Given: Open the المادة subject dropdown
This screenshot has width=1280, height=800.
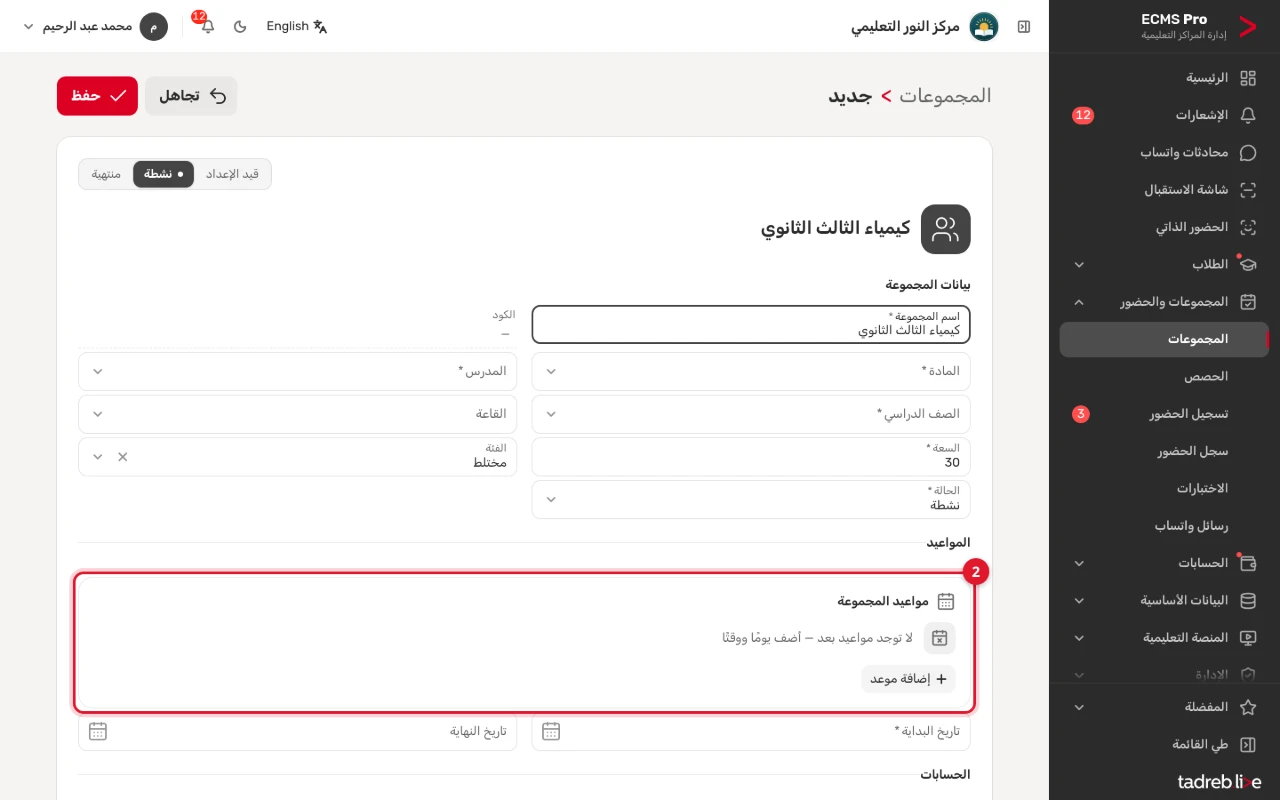Looking at the screenshot, I should 751,371.
